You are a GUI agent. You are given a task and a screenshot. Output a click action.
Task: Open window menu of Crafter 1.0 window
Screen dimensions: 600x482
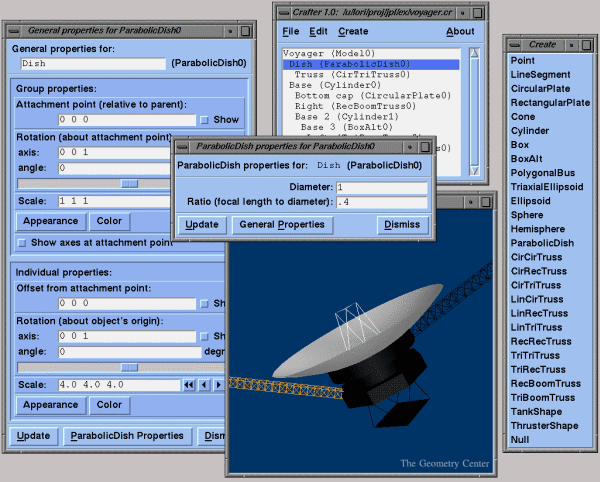pyautogui.click(x=284, y=11)
